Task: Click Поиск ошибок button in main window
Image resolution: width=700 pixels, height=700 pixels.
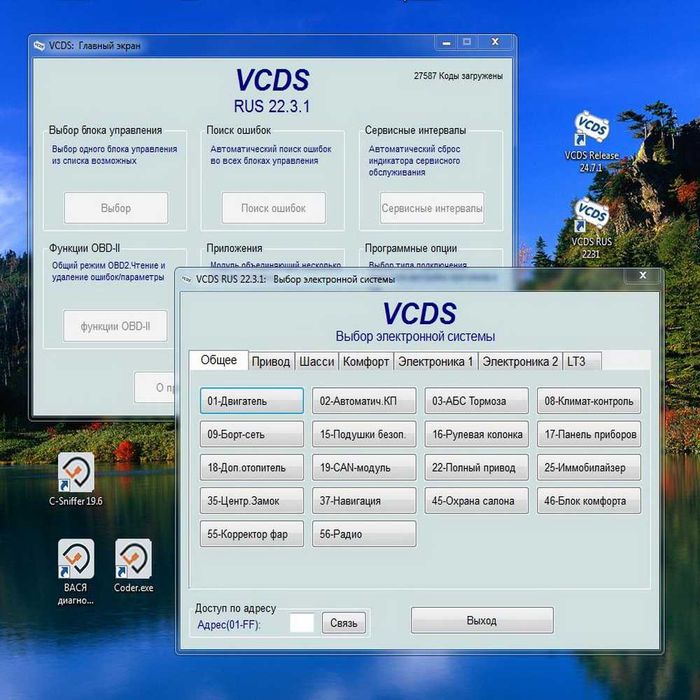Action: click(x=274, y=208)
